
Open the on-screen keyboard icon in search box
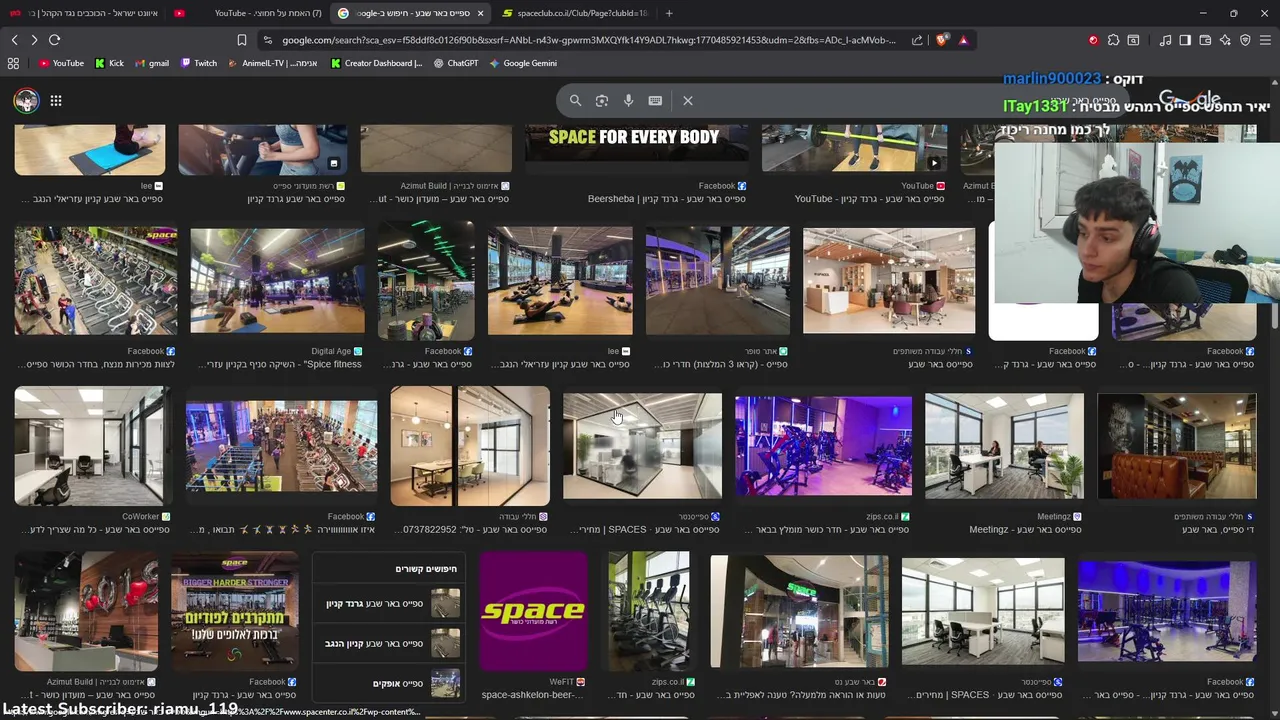click(x=655, y=100)
